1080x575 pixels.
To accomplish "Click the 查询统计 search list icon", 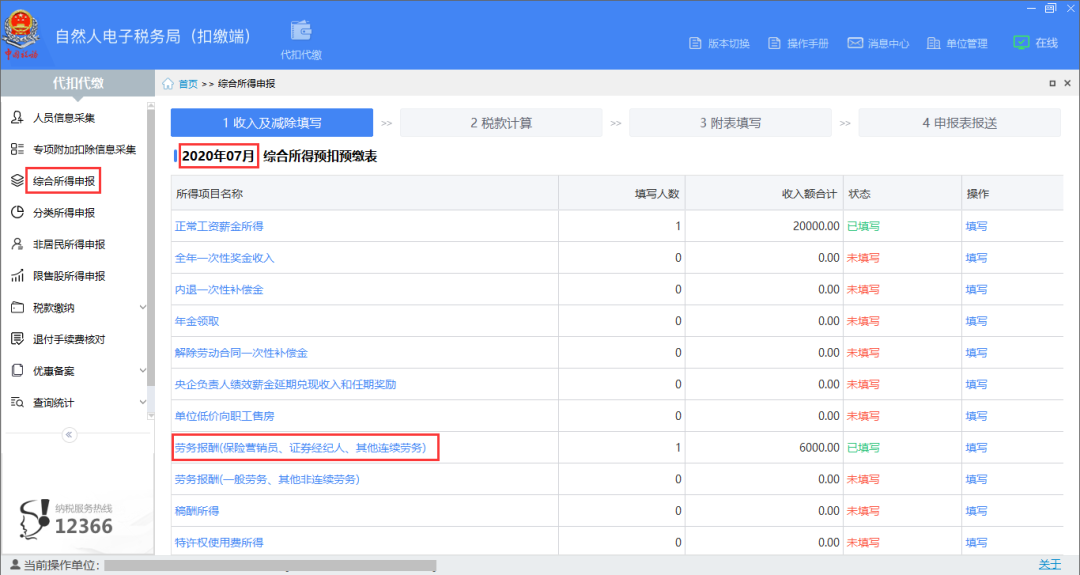I will 17,402.
